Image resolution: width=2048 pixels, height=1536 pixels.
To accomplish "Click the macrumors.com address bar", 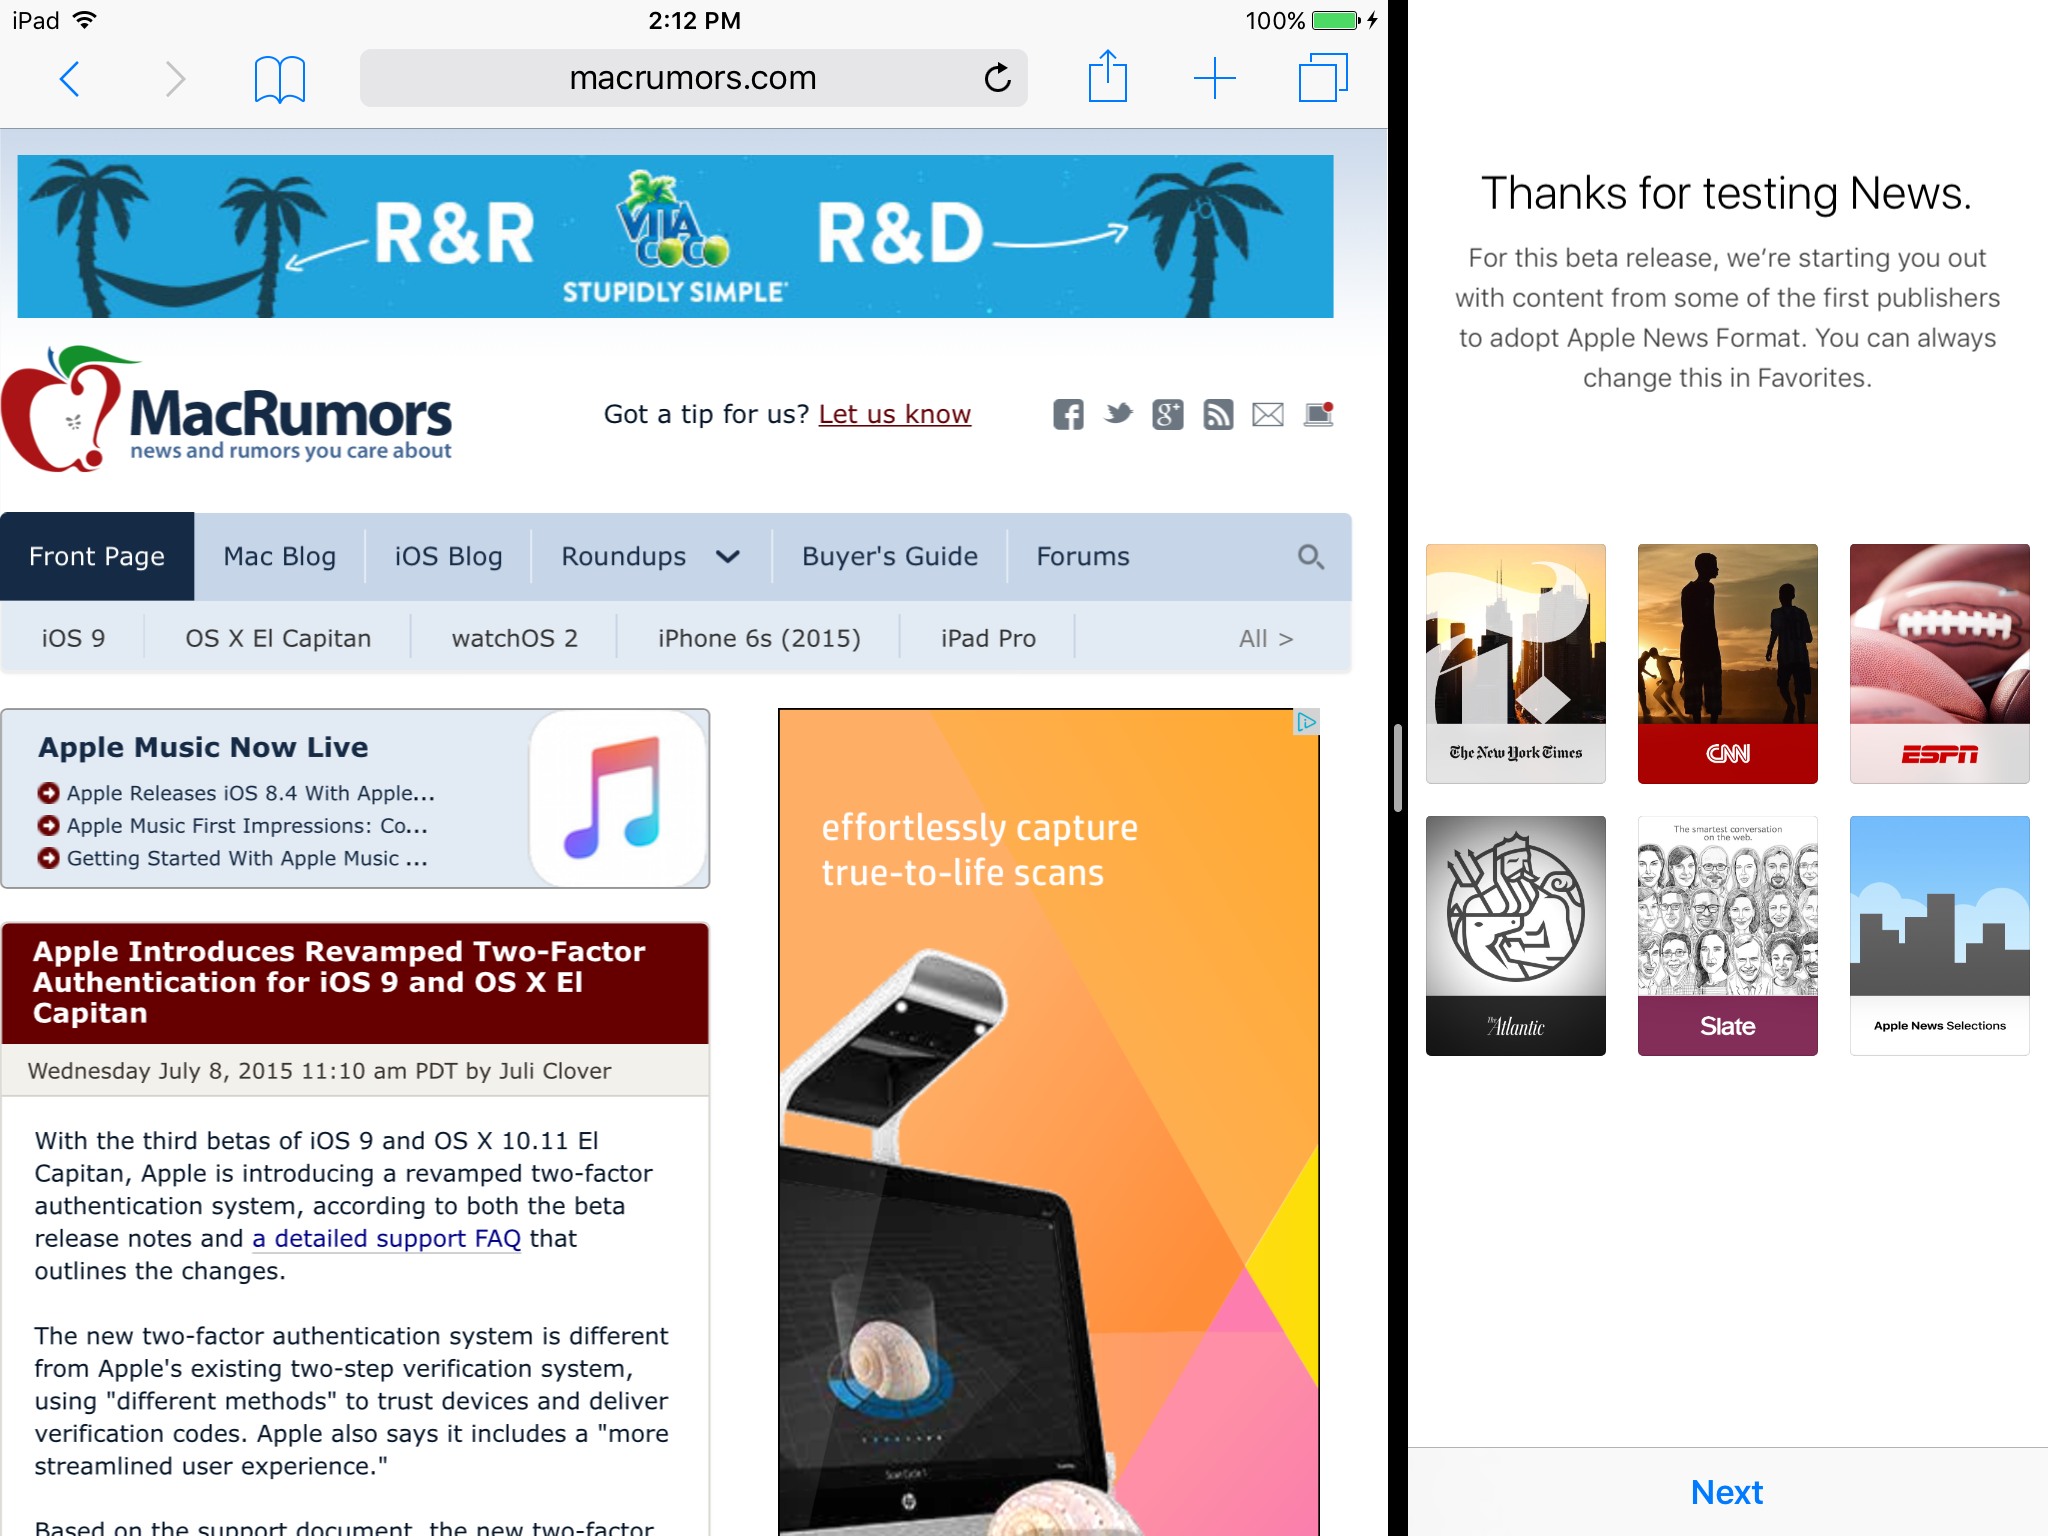I will click(x=693, y=78).
